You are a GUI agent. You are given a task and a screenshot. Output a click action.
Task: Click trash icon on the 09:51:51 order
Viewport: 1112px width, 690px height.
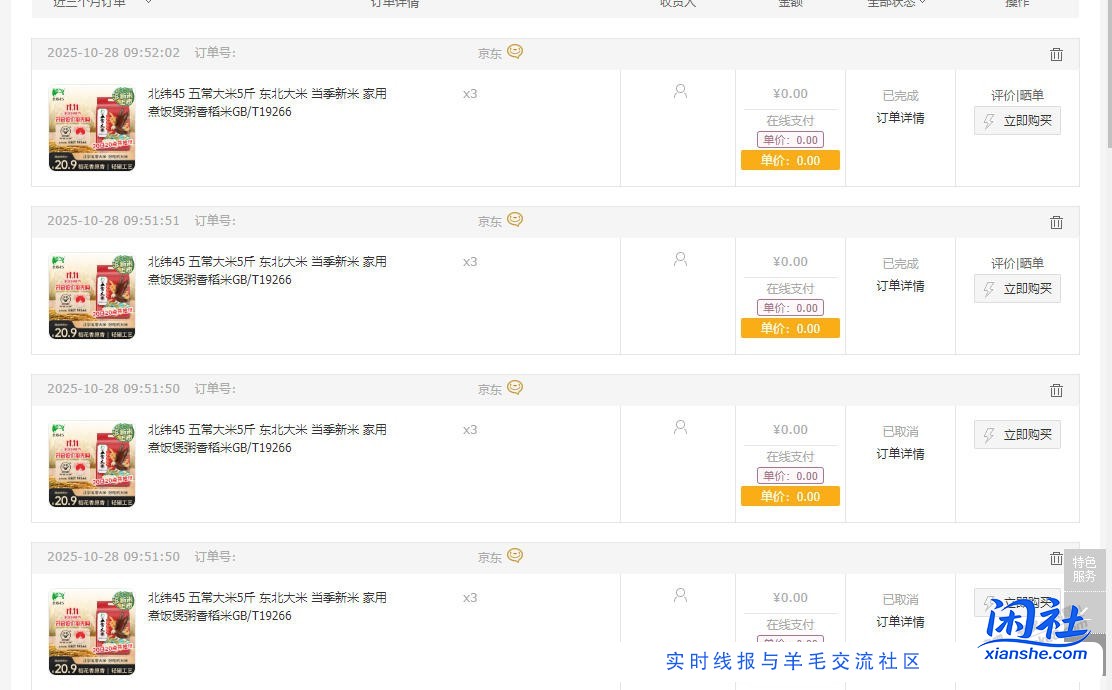[1056, 223]
